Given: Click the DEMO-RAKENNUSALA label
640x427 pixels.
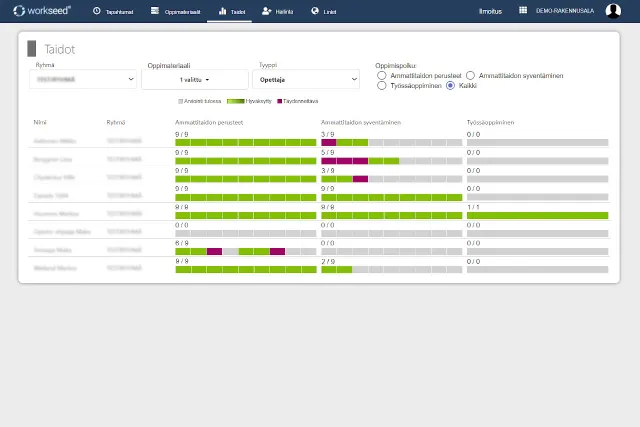Looking at the screenshot, I should pos(565,11).
